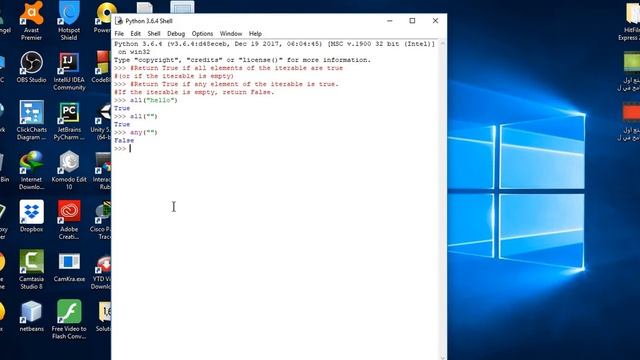Open the Debug menu
The height and width of the screenshot is (360, 640).
pos(176,33)
